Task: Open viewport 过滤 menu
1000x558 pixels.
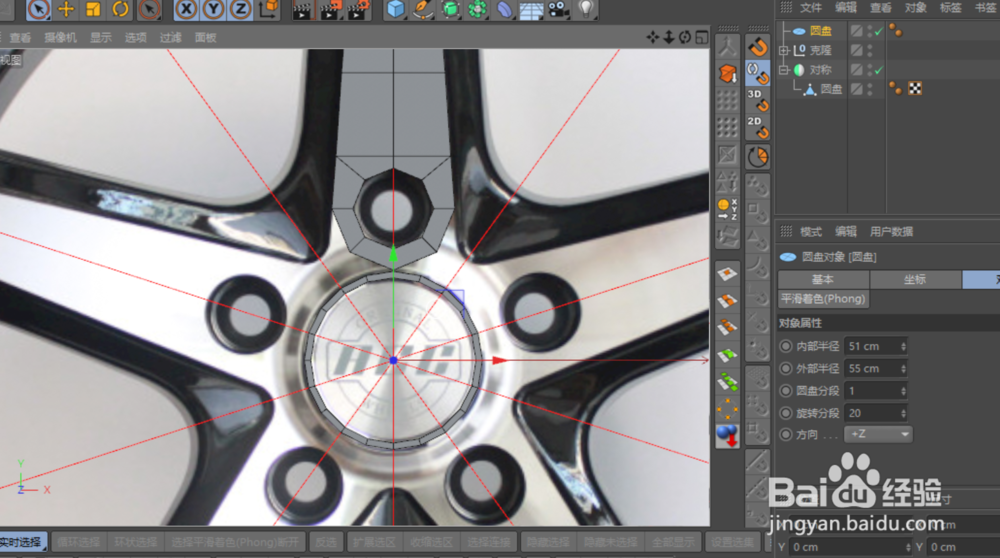Action: click(170, 38)
